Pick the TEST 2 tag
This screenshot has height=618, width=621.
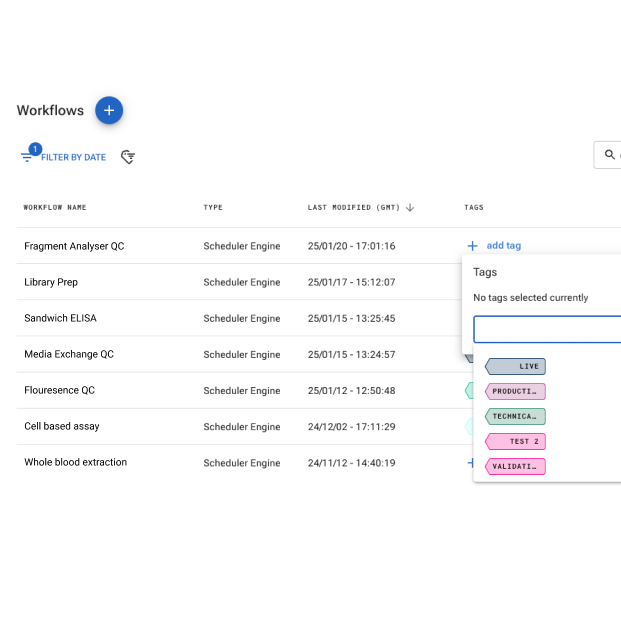click(516, 441)
